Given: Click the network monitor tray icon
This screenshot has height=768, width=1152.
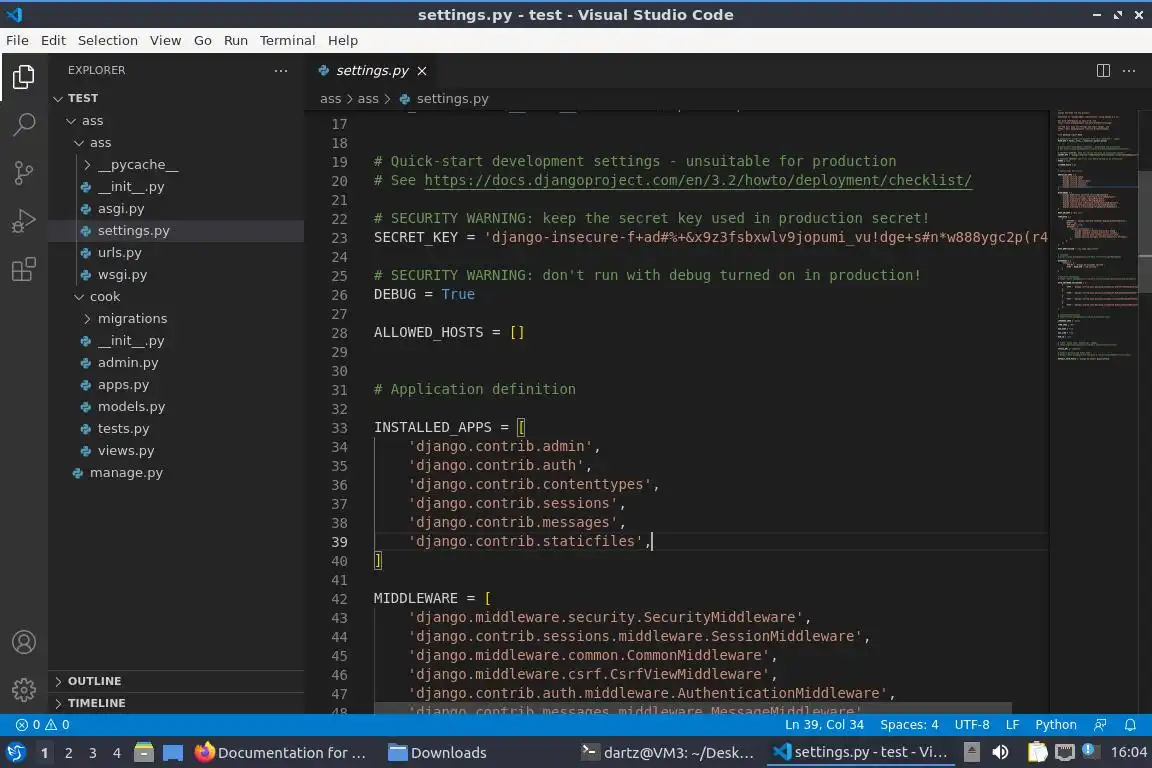Looking at the screenshot, I should pyautogui.click(x=1064, y=752).
